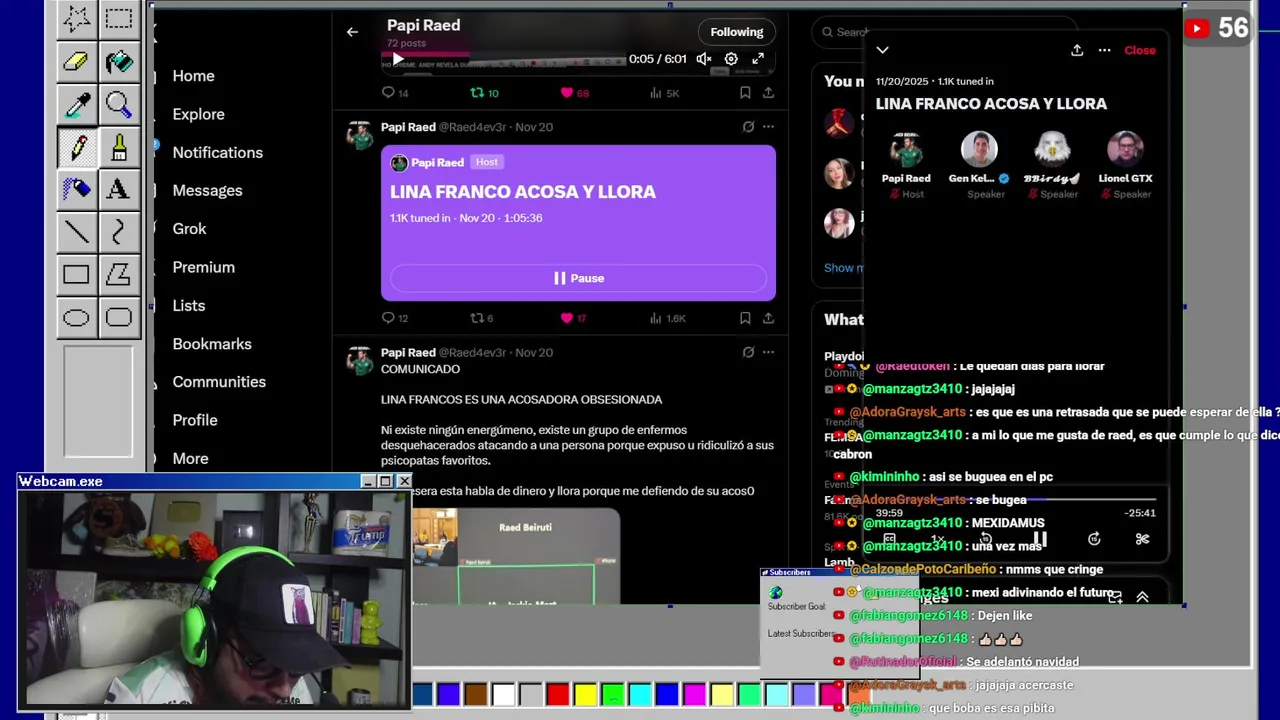Image resolution: width=1280 pixels, height=720 pixels.
Task: Select the Polygon shape tool
Action: 119,274
